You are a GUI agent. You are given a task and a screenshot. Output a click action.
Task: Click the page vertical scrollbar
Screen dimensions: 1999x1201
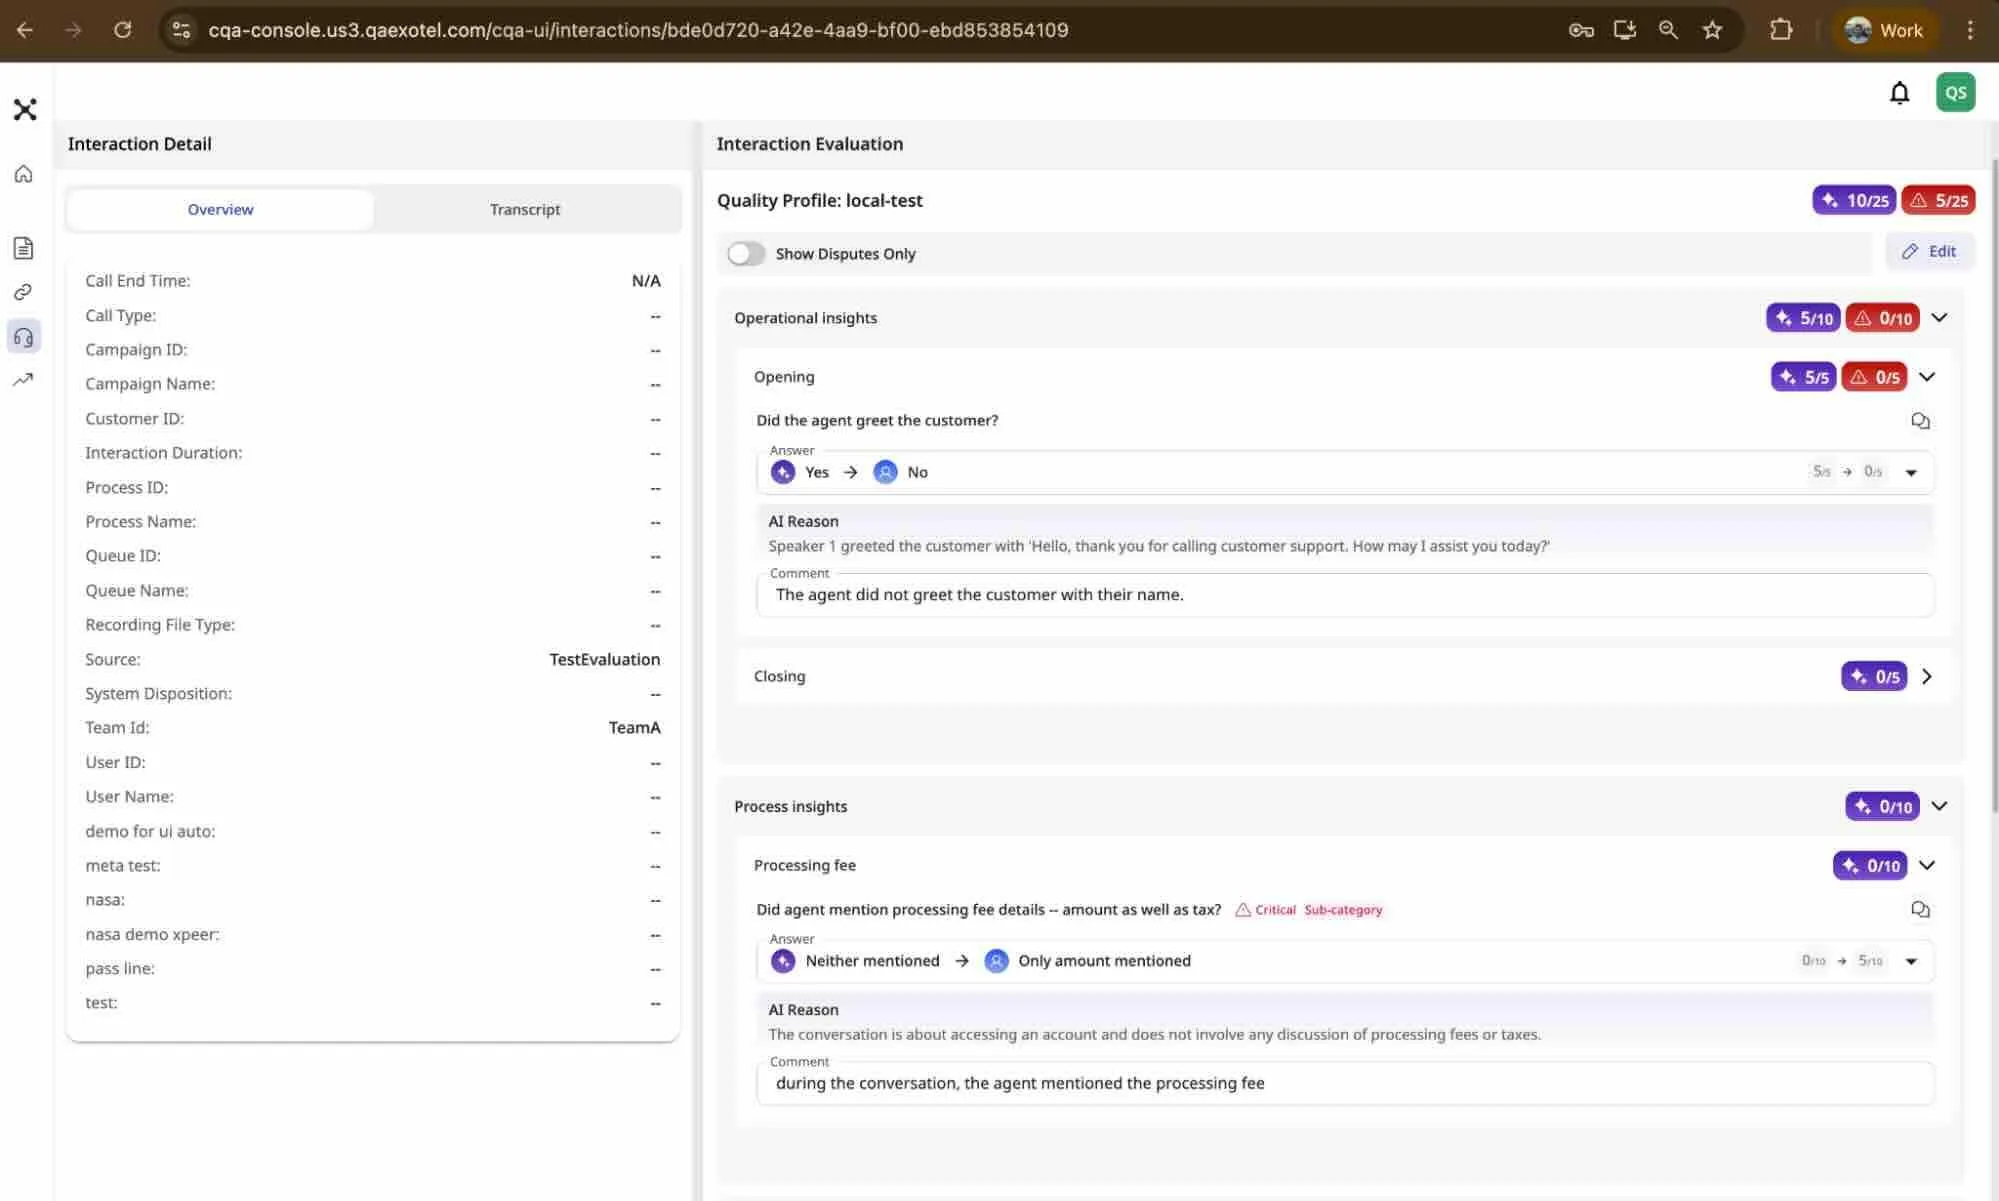pyautogui.click(x=1993, y=485)
